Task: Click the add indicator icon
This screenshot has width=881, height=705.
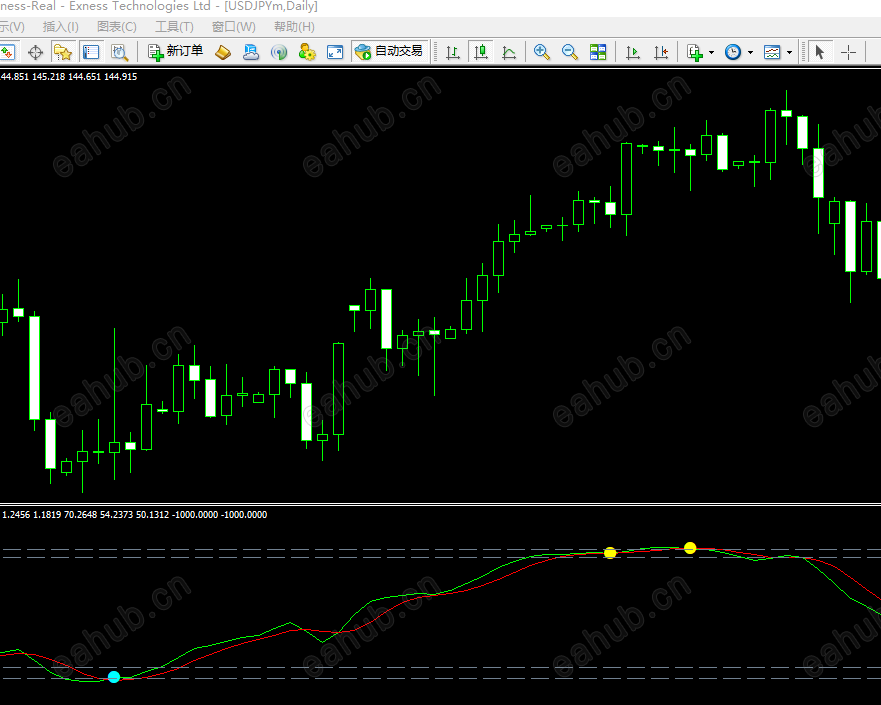Action: point(695,52)
